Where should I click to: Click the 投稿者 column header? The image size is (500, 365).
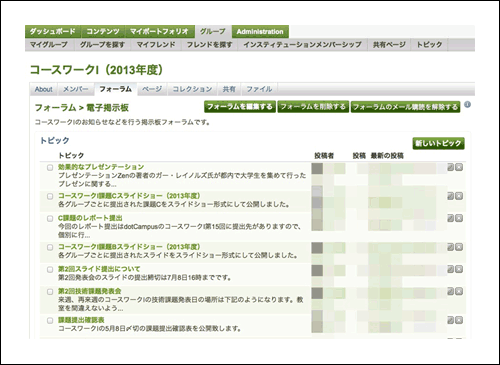324,156
